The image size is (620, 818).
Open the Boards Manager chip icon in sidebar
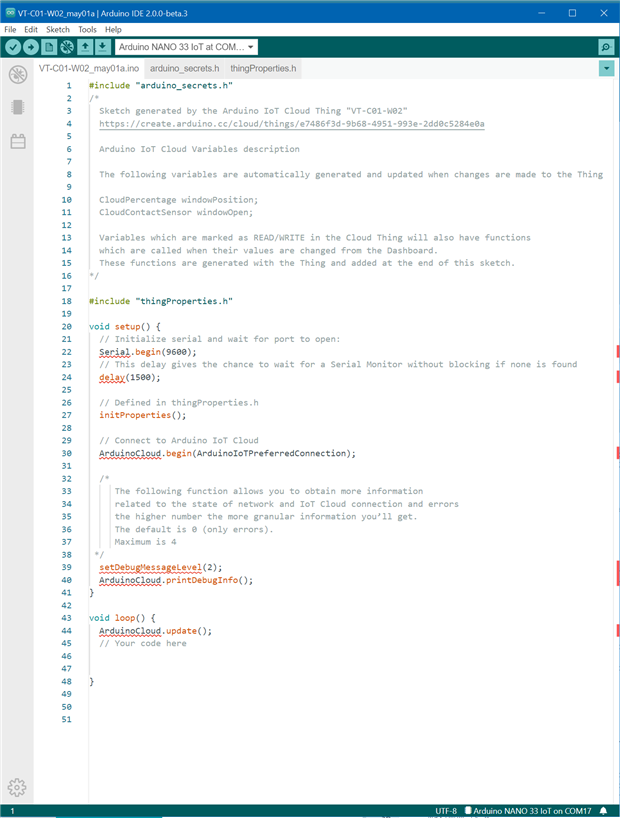tap(18, 107)
